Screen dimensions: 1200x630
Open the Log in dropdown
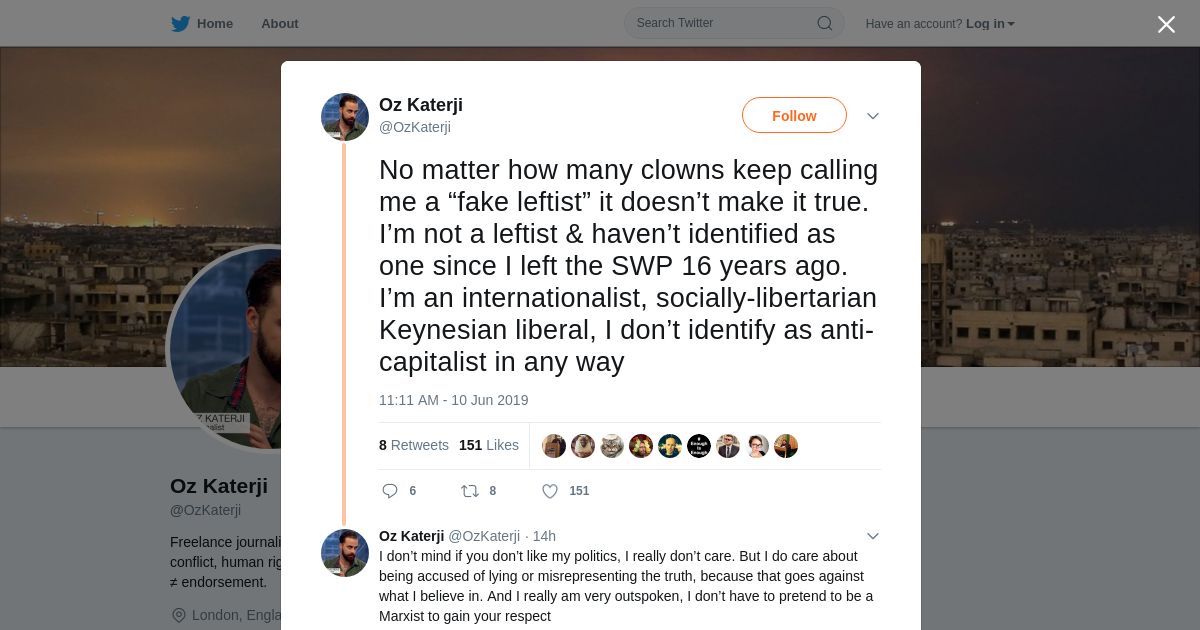point(990,24)
